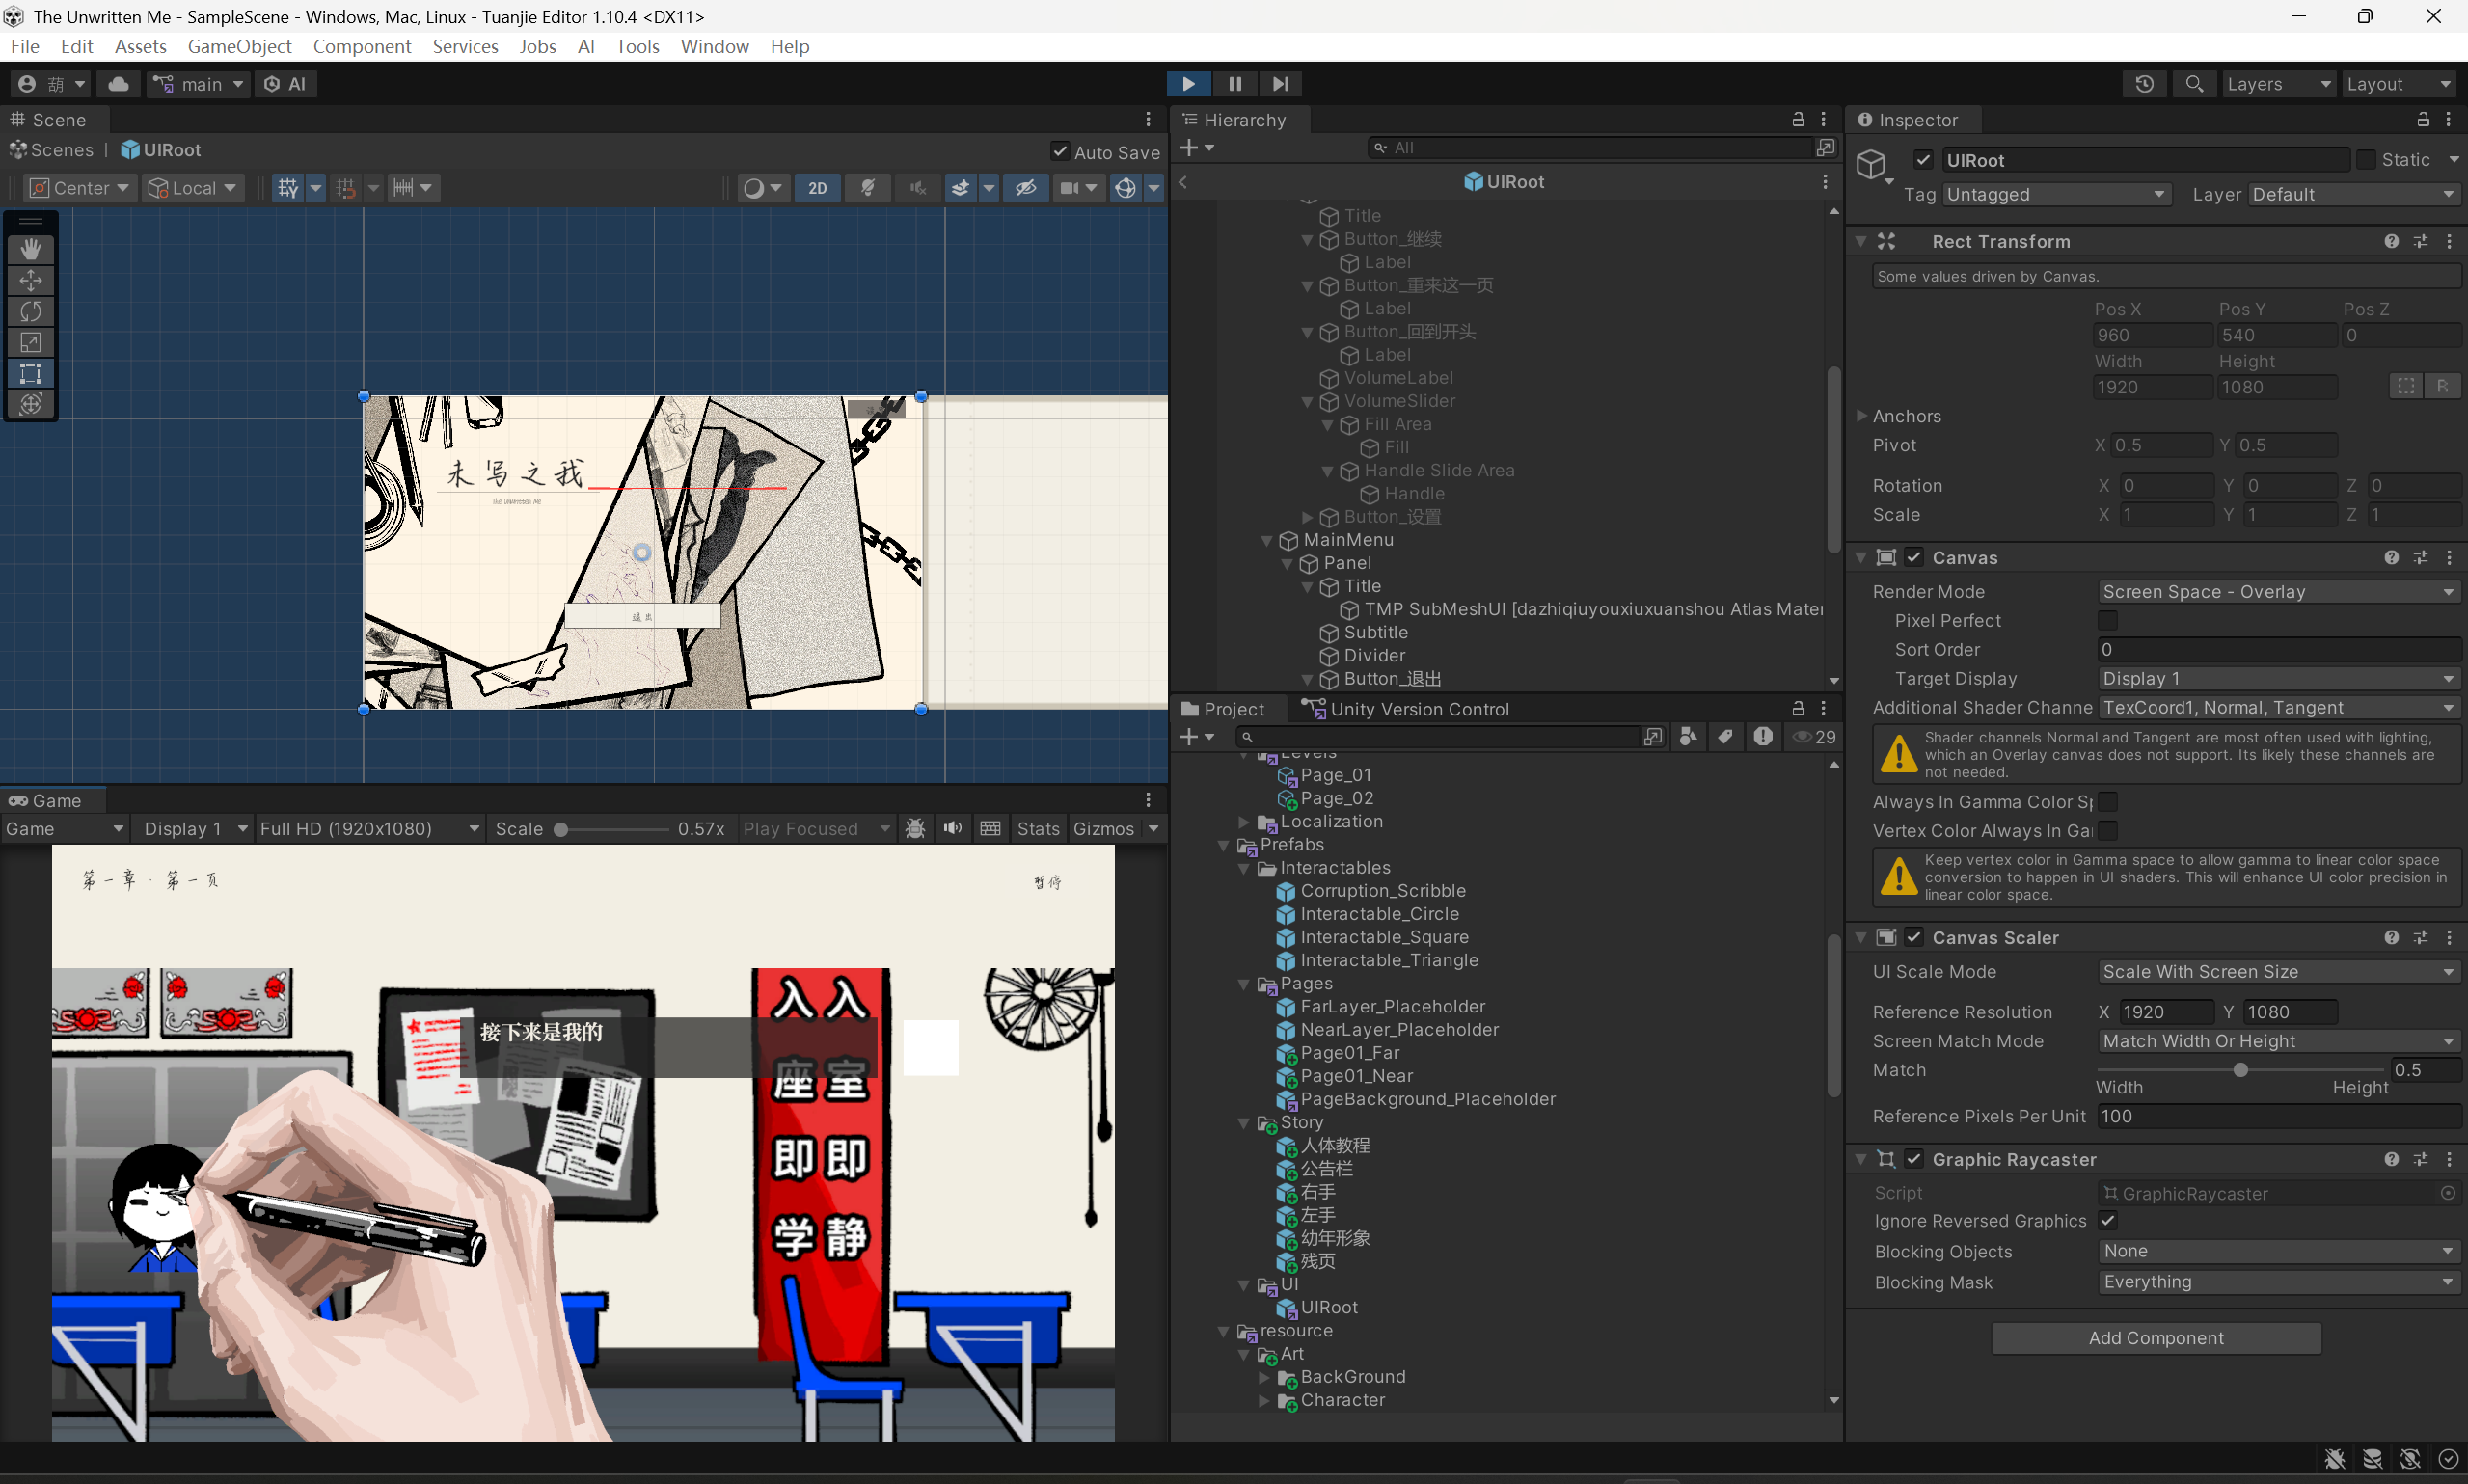Image resolution: width=2468 pixels, height=1484 pixels.
Task: Select the Hand view tool
Action: click(30, 248)
